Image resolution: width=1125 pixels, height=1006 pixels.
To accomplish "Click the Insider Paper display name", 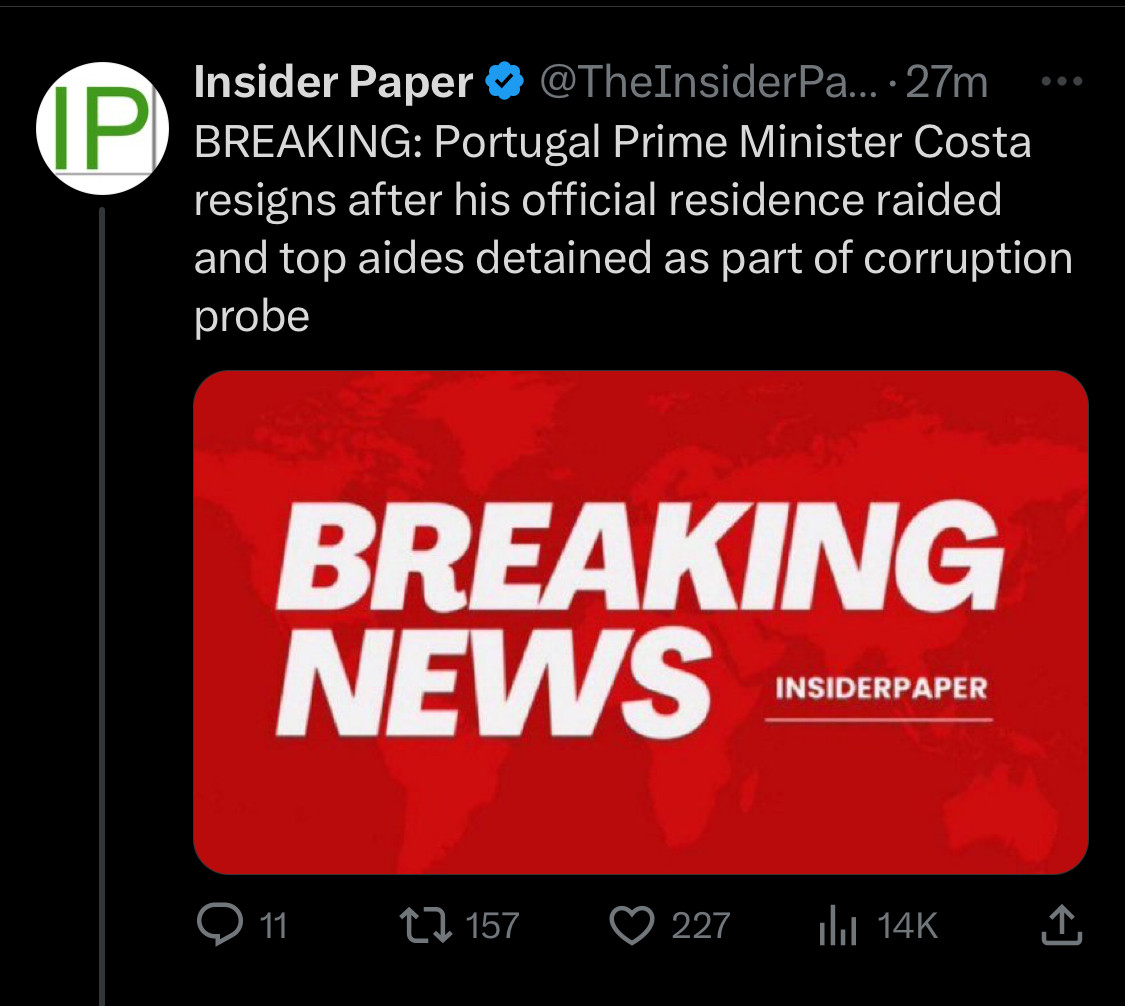I will [x=333, y=82].
